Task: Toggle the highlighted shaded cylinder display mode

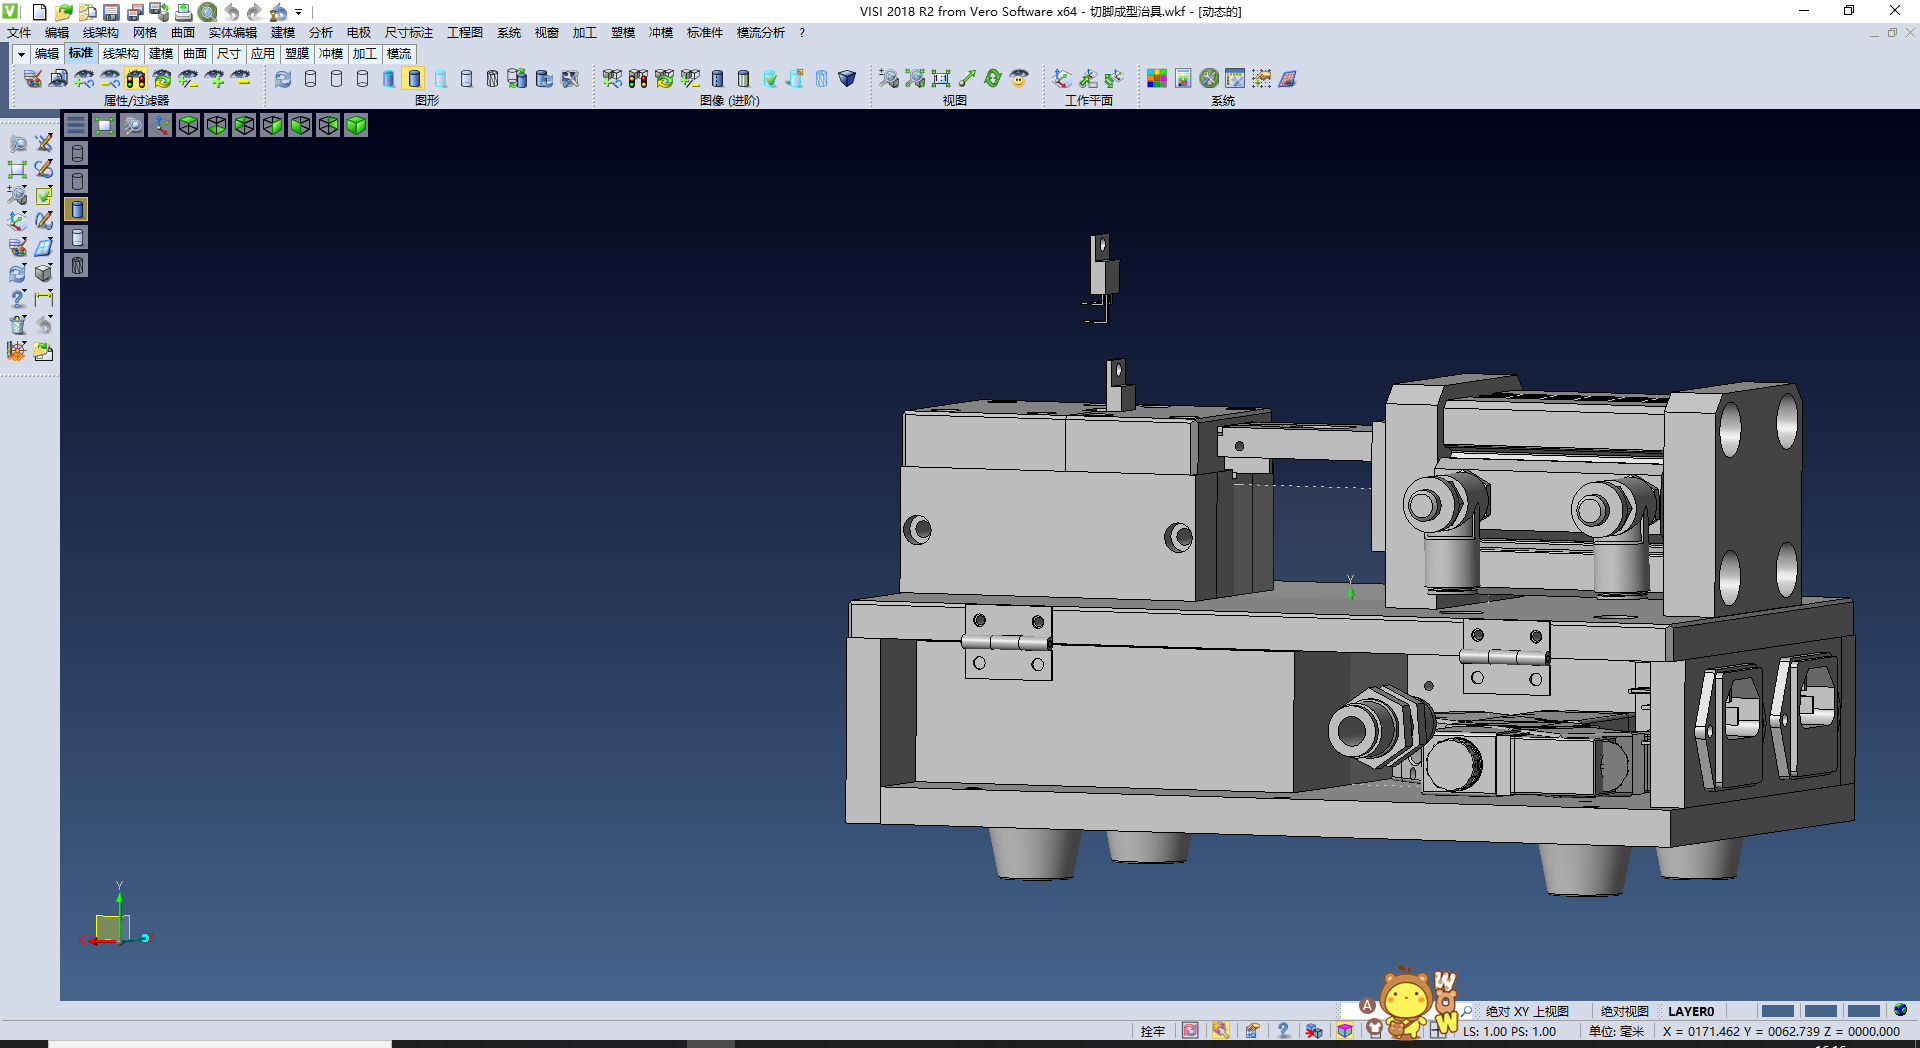Action: point(414,79)
